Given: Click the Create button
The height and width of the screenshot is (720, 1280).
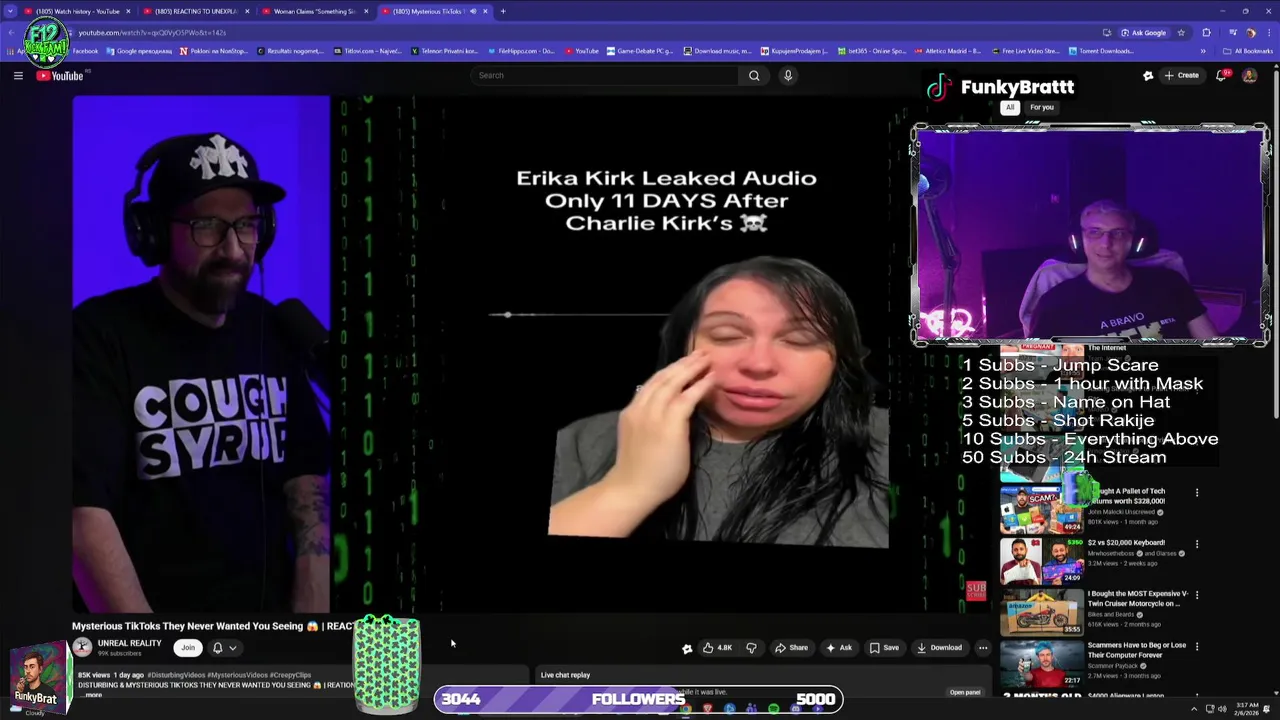Looking at the screenshot, I should coord(1181,75).
